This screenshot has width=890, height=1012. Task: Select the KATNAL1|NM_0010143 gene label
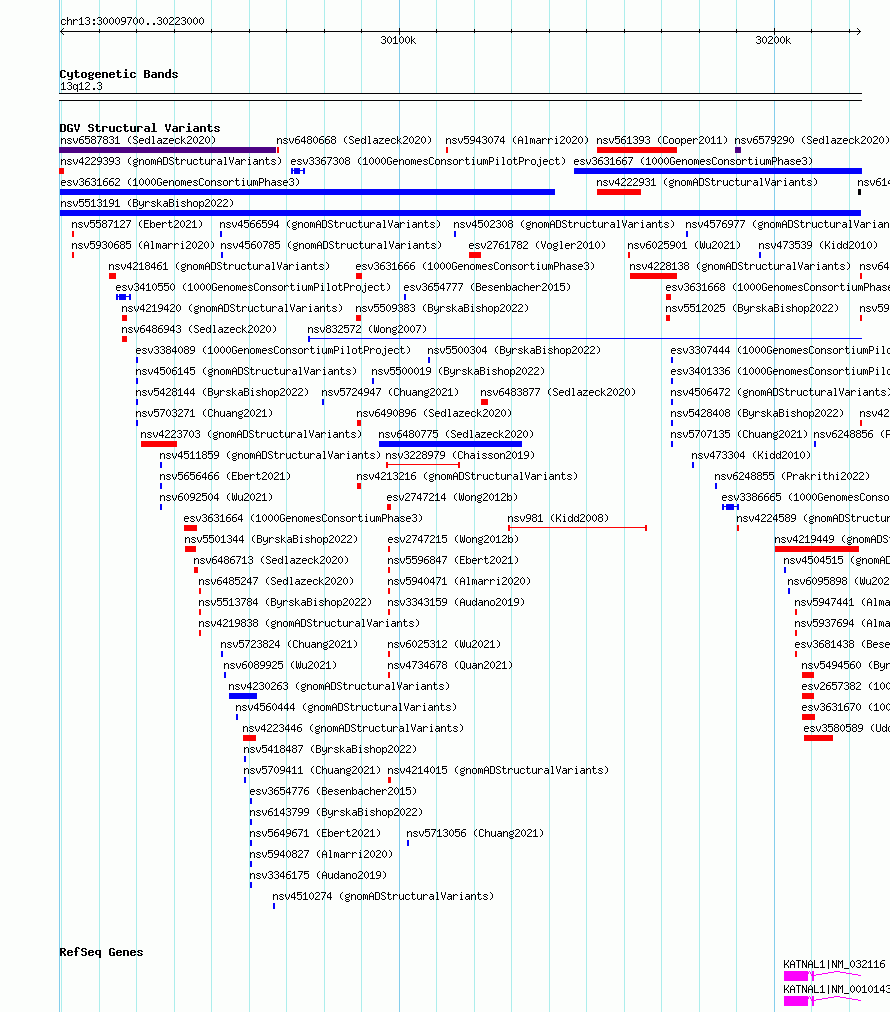click(x=836, y=989)
